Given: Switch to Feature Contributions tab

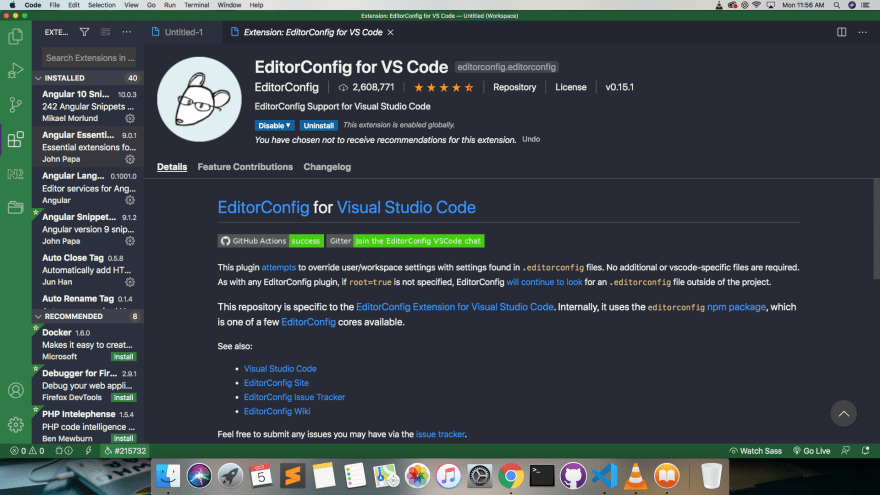Looking at the screenshot, I should pyautogui.click(x=245, y=167).
